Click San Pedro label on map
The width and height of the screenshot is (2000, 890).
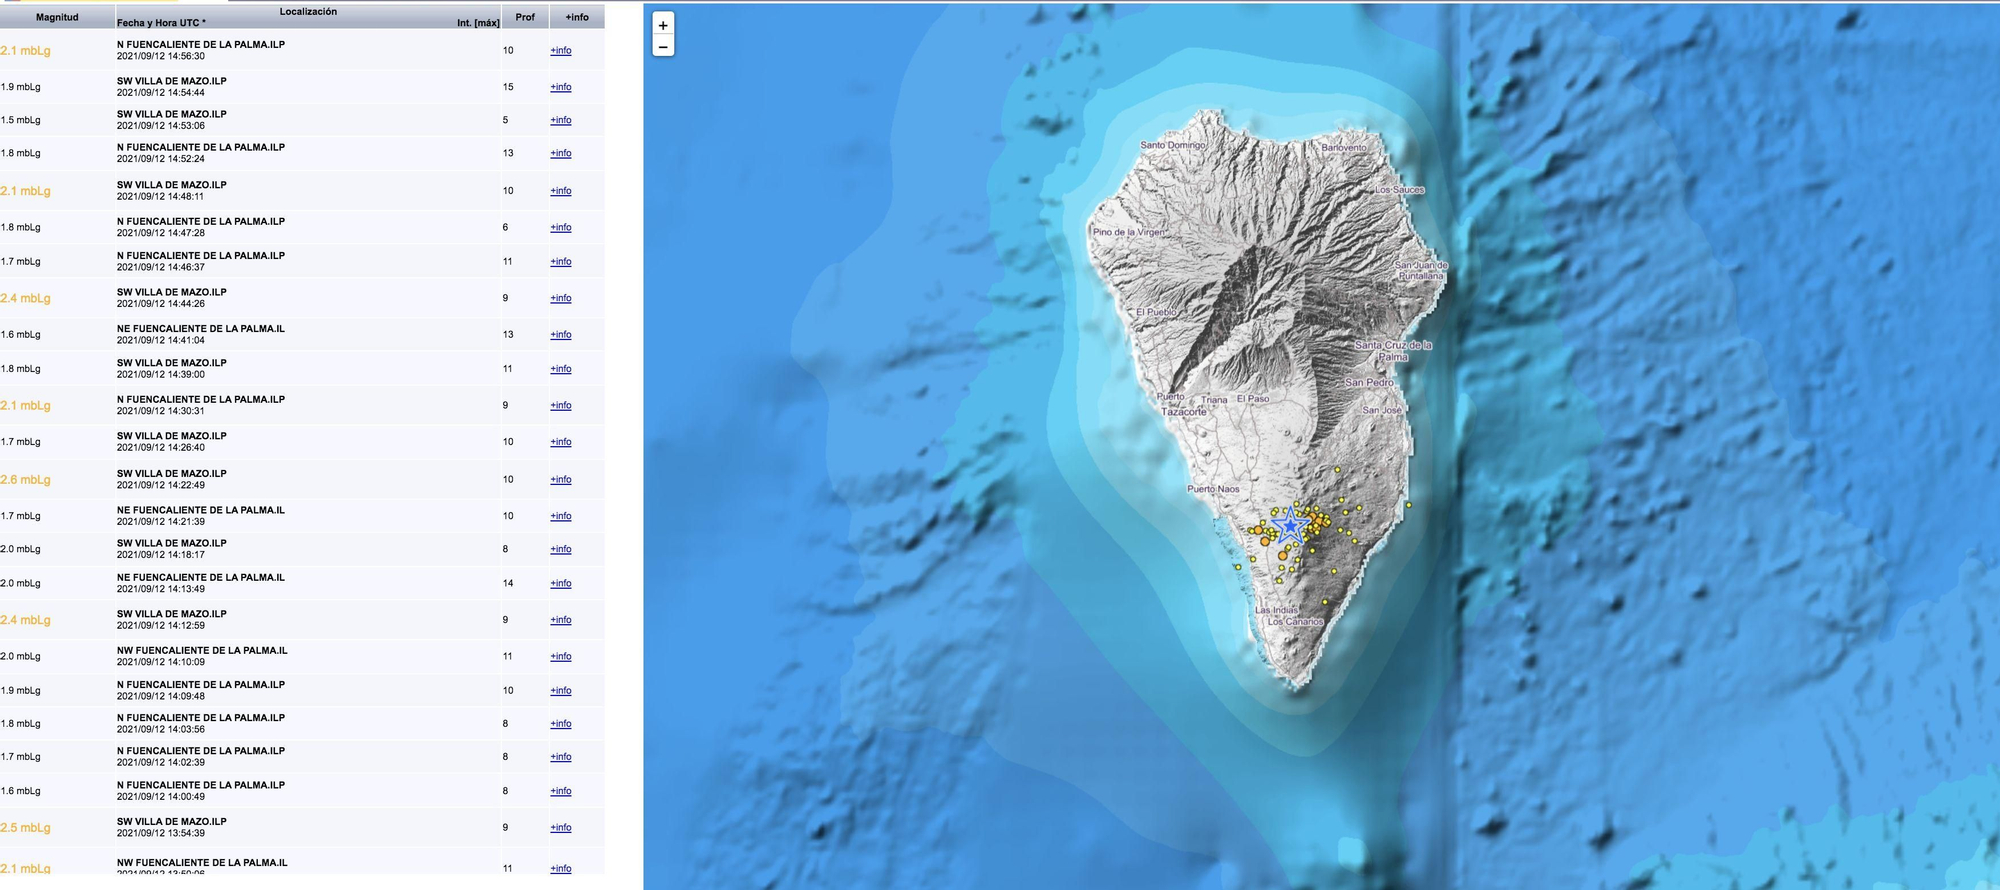pyautogui.click(x=1369, y=383)
